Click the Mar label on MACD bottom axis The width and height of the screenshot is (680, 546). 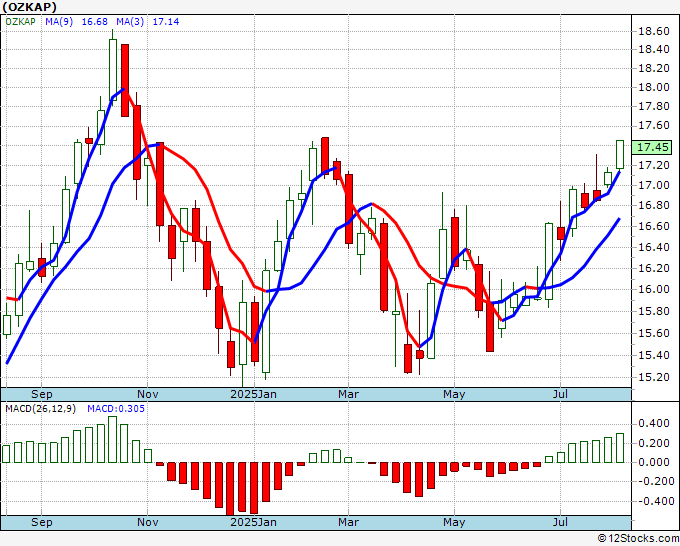[348, 522]
